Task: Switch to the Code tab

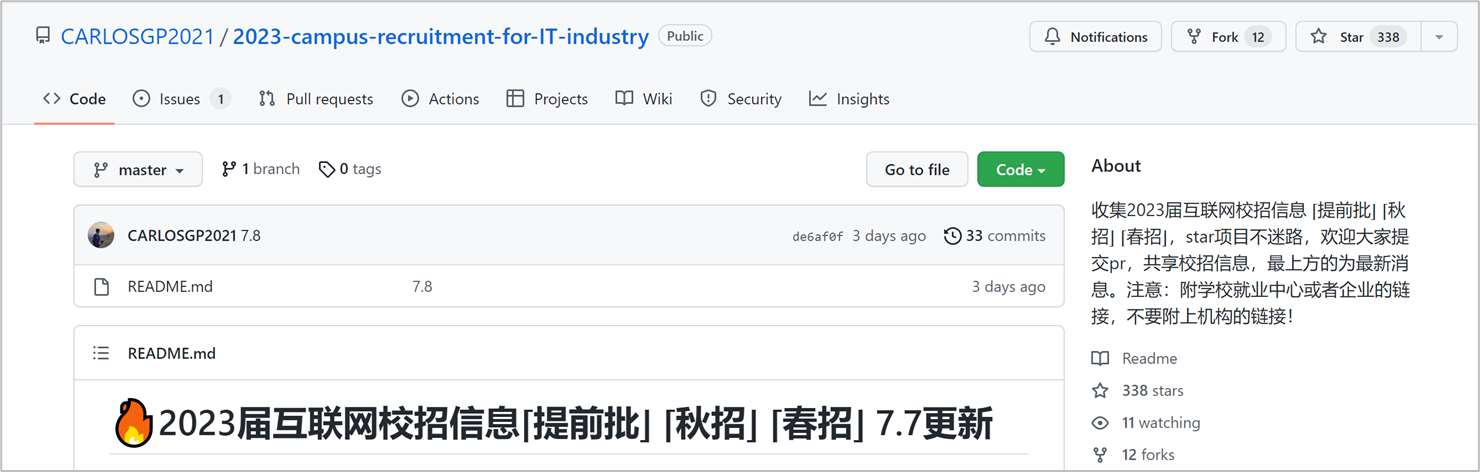Action: [x=75, y=99]
